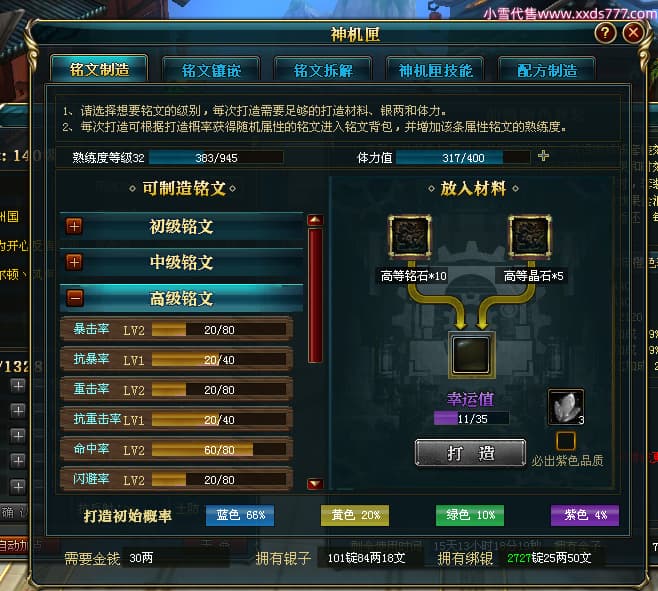Select the 命中率 LV2 inscription row
This screenshot has width=658, height=591.
pyautogui.click(x=176, y=450)
